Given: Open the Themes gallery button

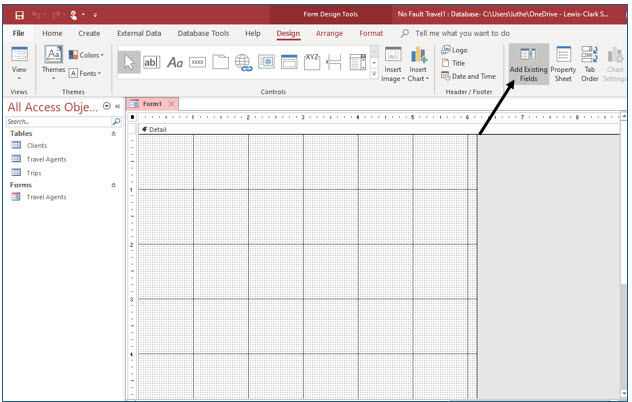Looking at the screenshot, I should pos(53,62).
